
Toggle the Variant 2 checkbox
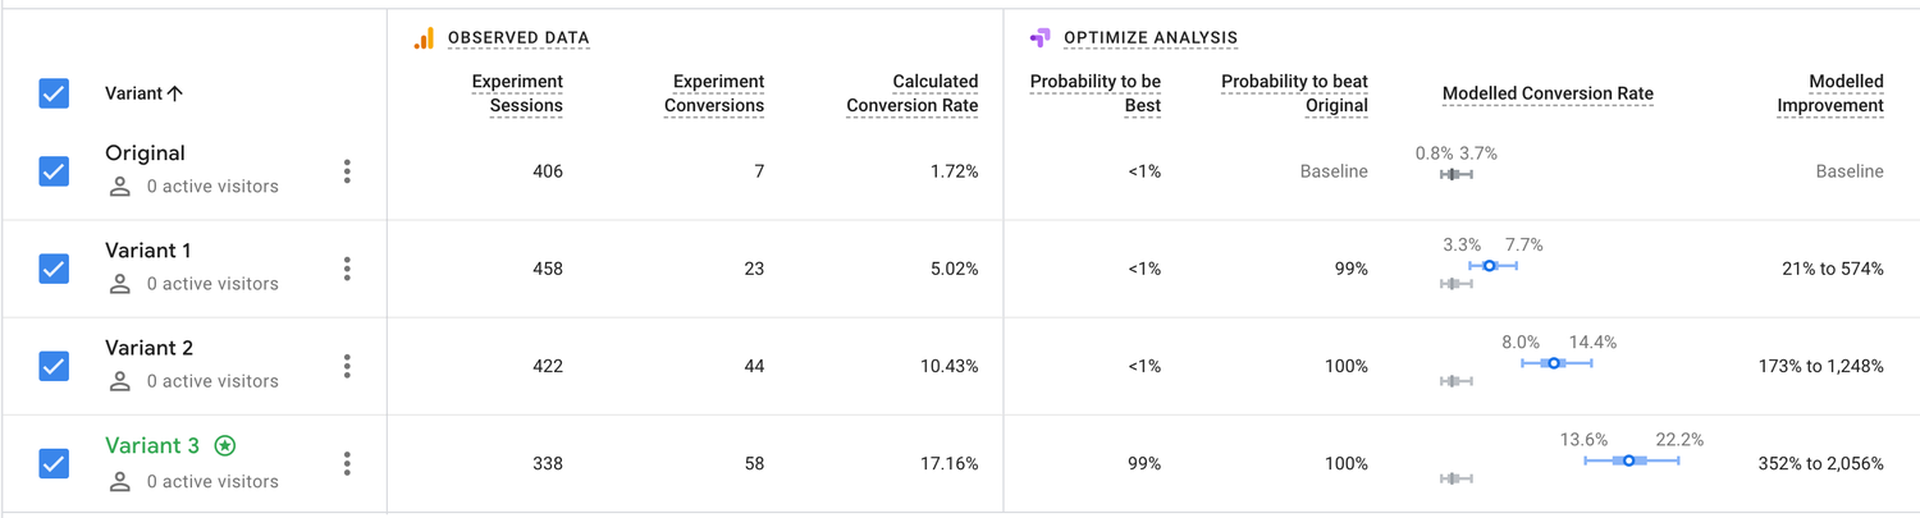pyautogui.click(x=54, y=366)
